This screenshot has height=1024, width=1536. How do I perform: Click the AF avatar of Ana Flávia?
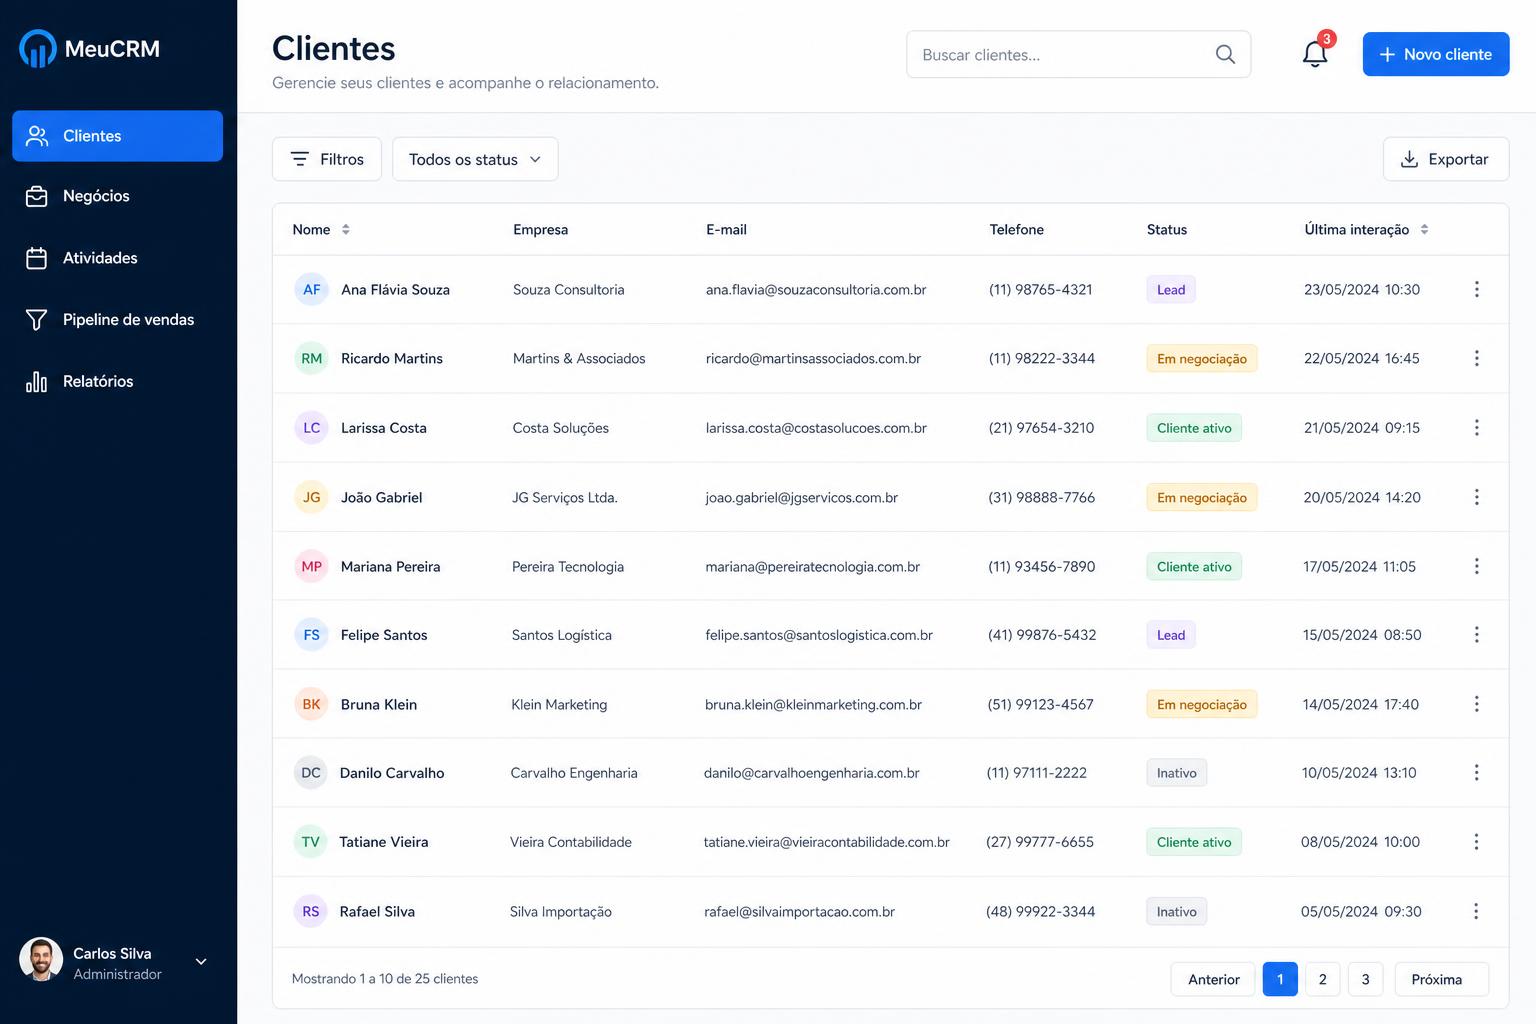[x=312, y=289]
